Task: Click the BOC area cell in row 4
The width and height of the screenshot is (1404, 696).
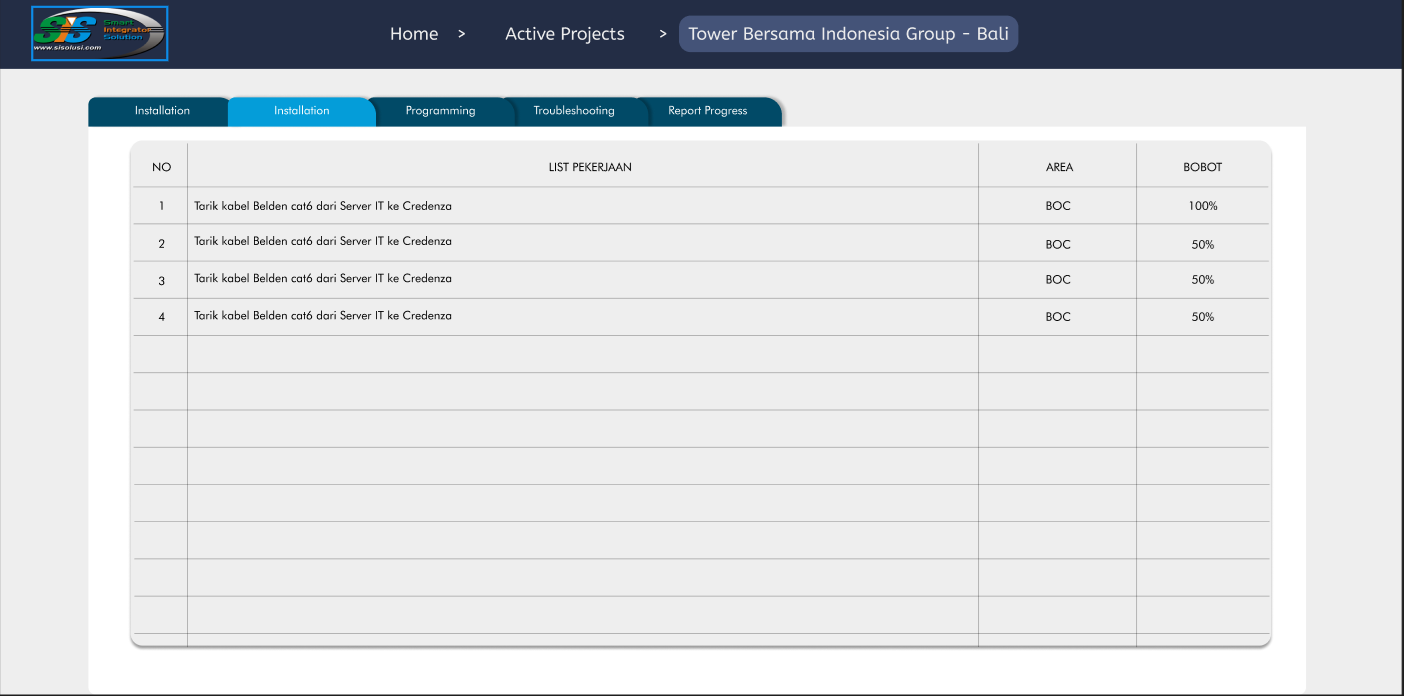Action: pos(1058,317)
